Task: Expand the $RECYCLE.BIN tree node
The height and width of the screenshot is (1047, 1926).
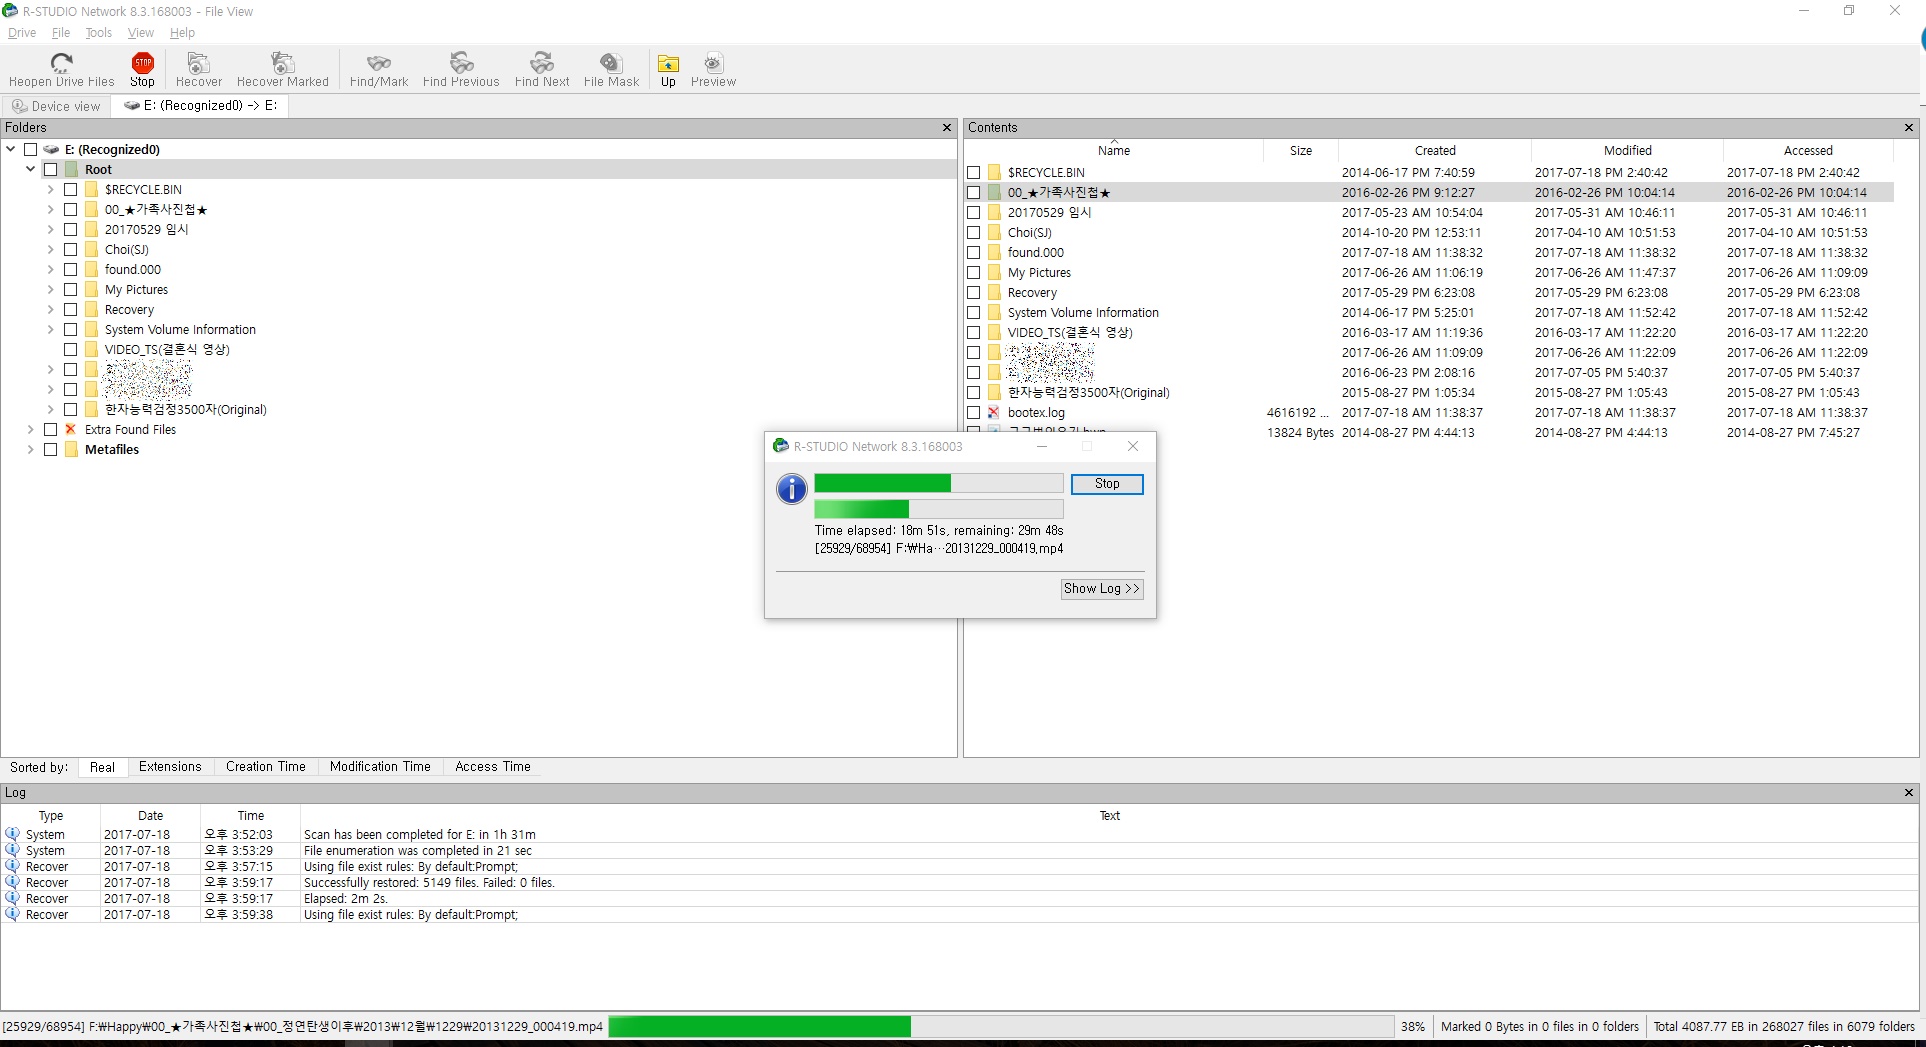Action: pos(51,189)
